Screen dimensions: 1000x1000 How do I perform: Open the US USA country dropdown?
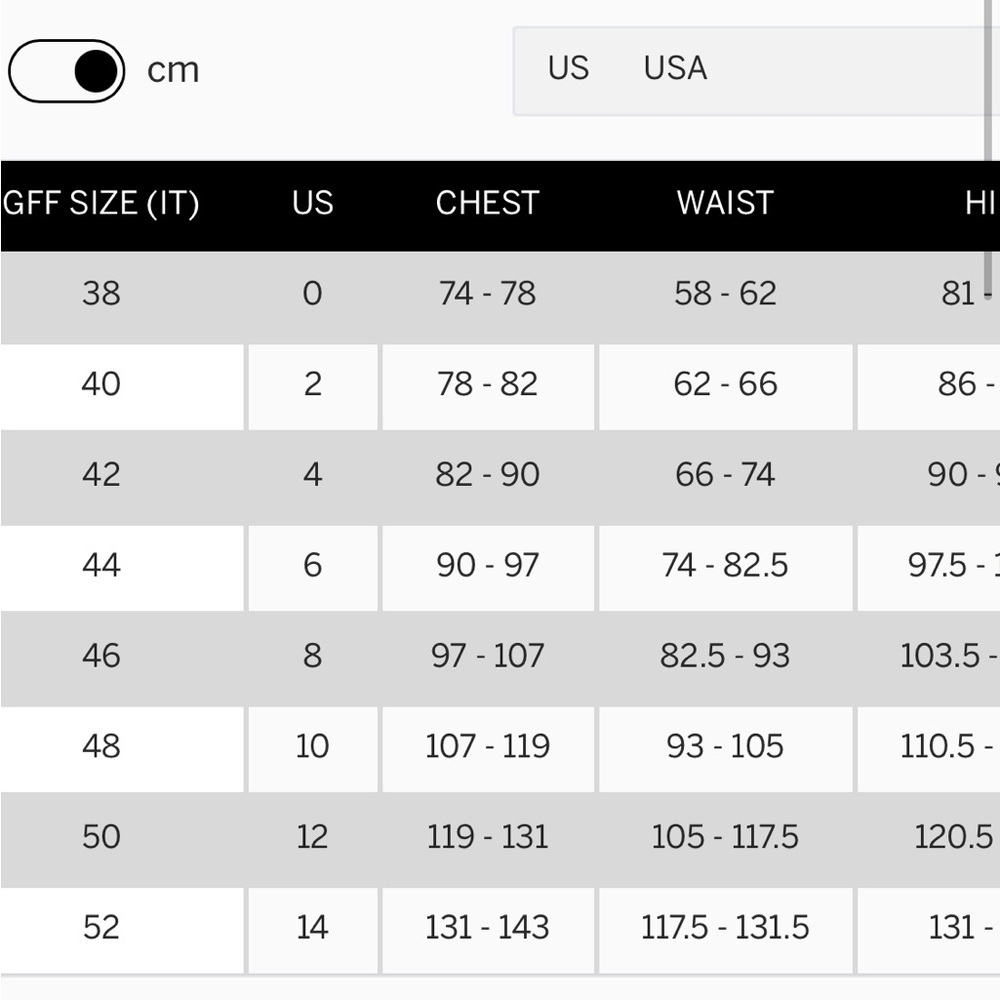tap(755, 70)
